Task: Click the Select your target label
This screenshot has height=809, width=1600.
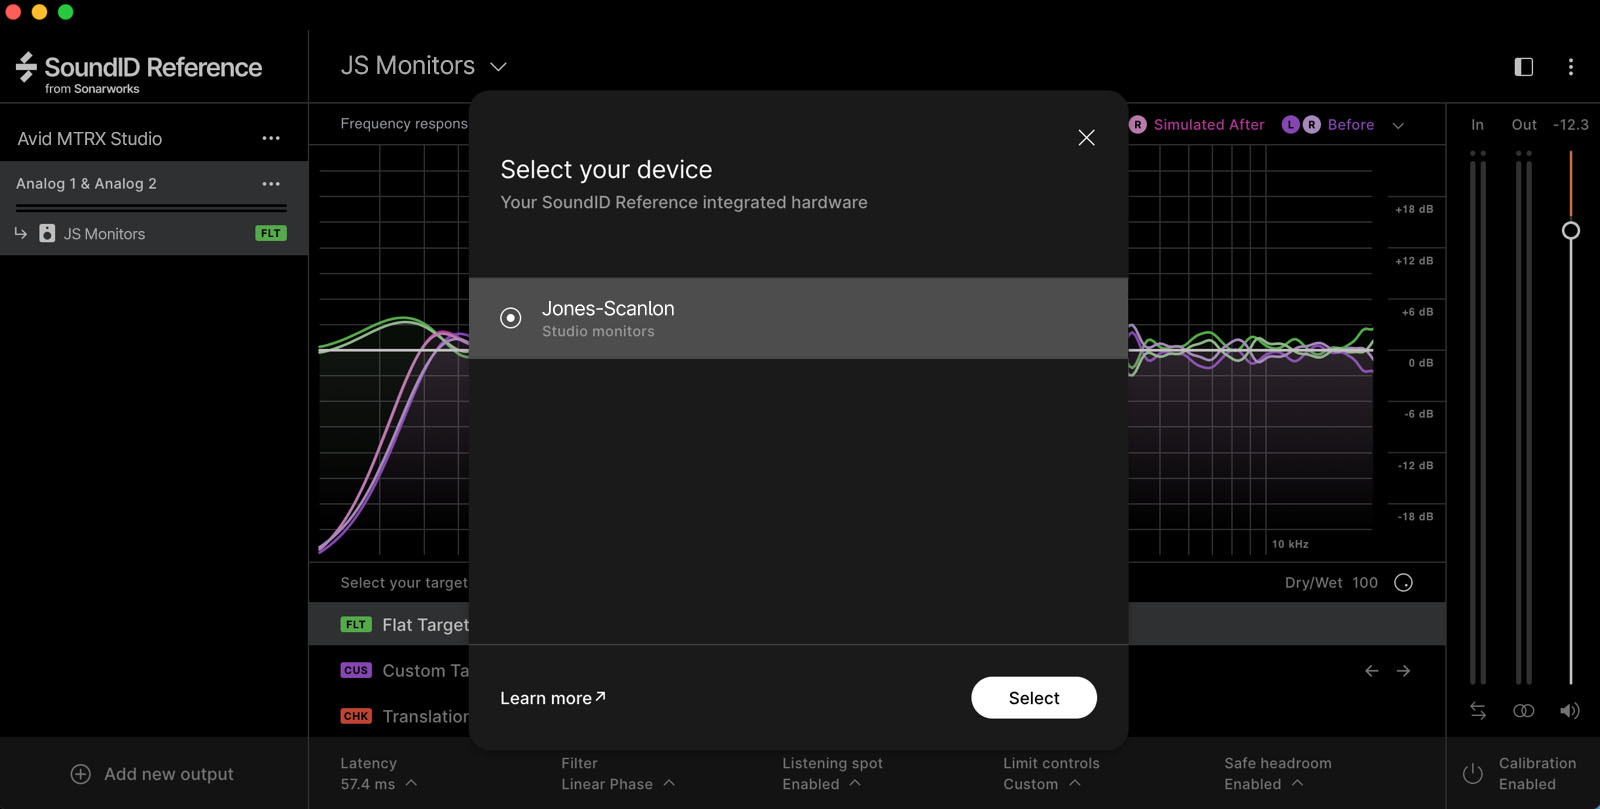Action: click(x=404, y=583)
